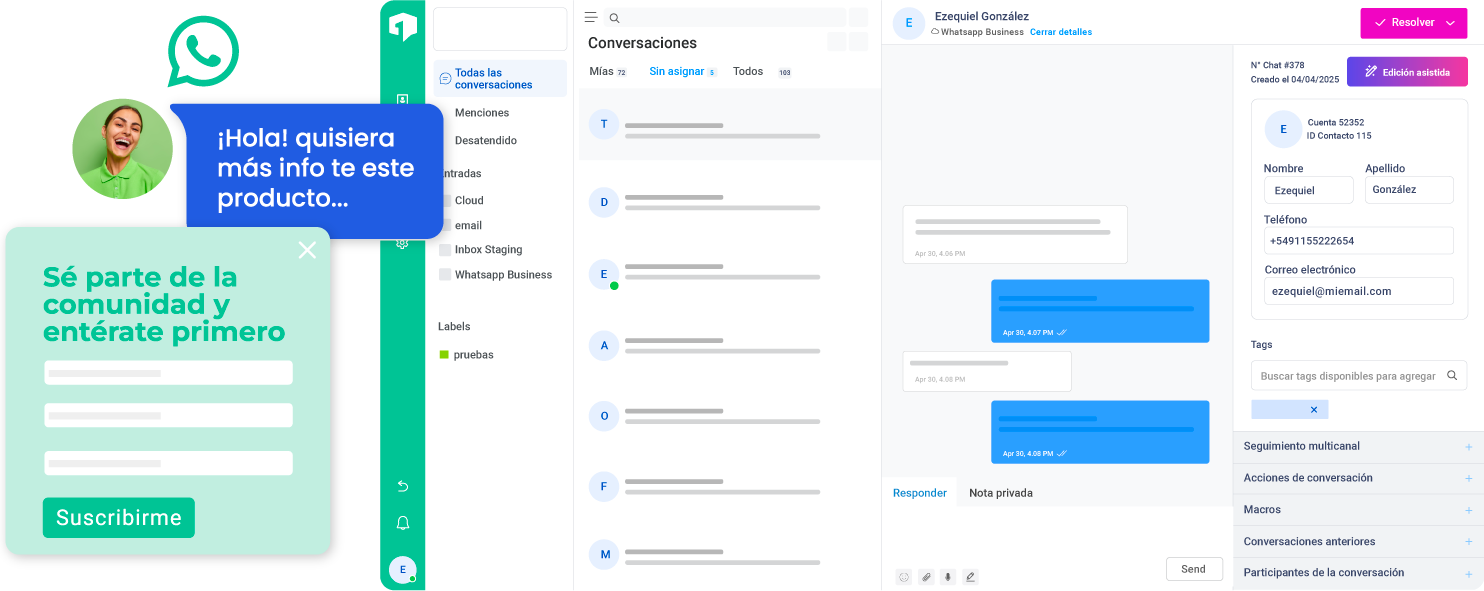
Task: Click the Cerrar detalles link
Action: pyautogui.click(x=1060, y=32)
